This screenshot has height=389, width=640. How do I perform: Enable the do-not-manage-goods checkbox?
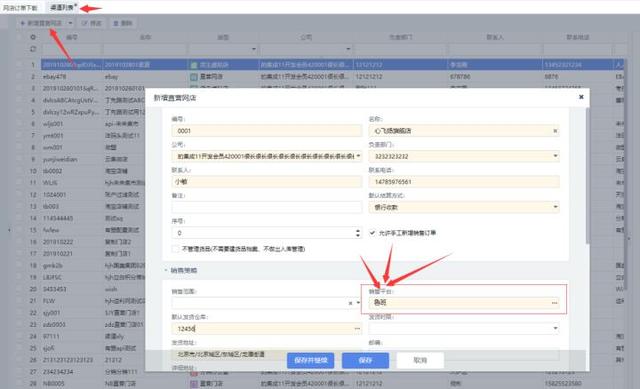pyautogui.click(x=175, y=249)
